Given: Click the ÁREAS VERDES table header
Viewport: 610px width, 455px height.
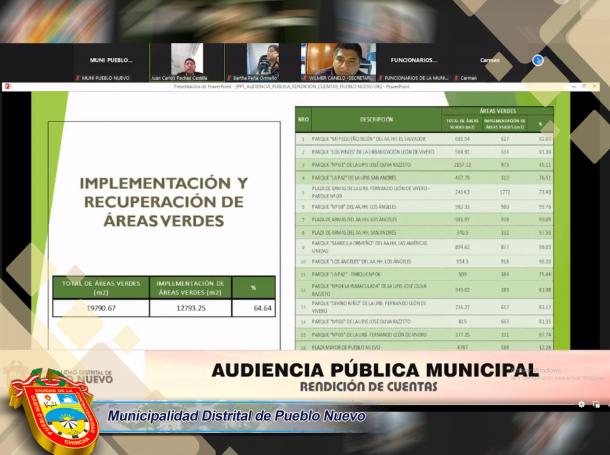Looking at the screenshot, I should (x=497, y=110).
